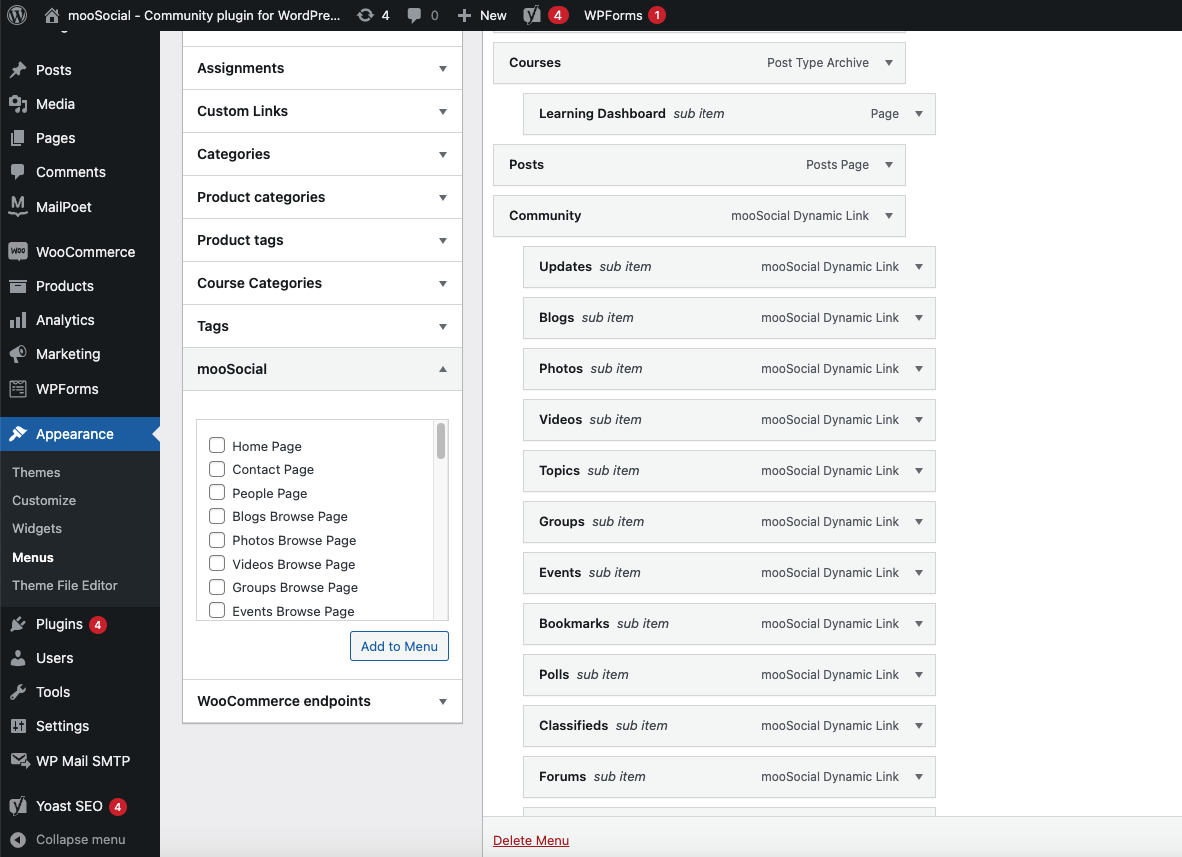Click the WordPress logo in admin bar
1182x857 pixels.
[x=17, y=15]
